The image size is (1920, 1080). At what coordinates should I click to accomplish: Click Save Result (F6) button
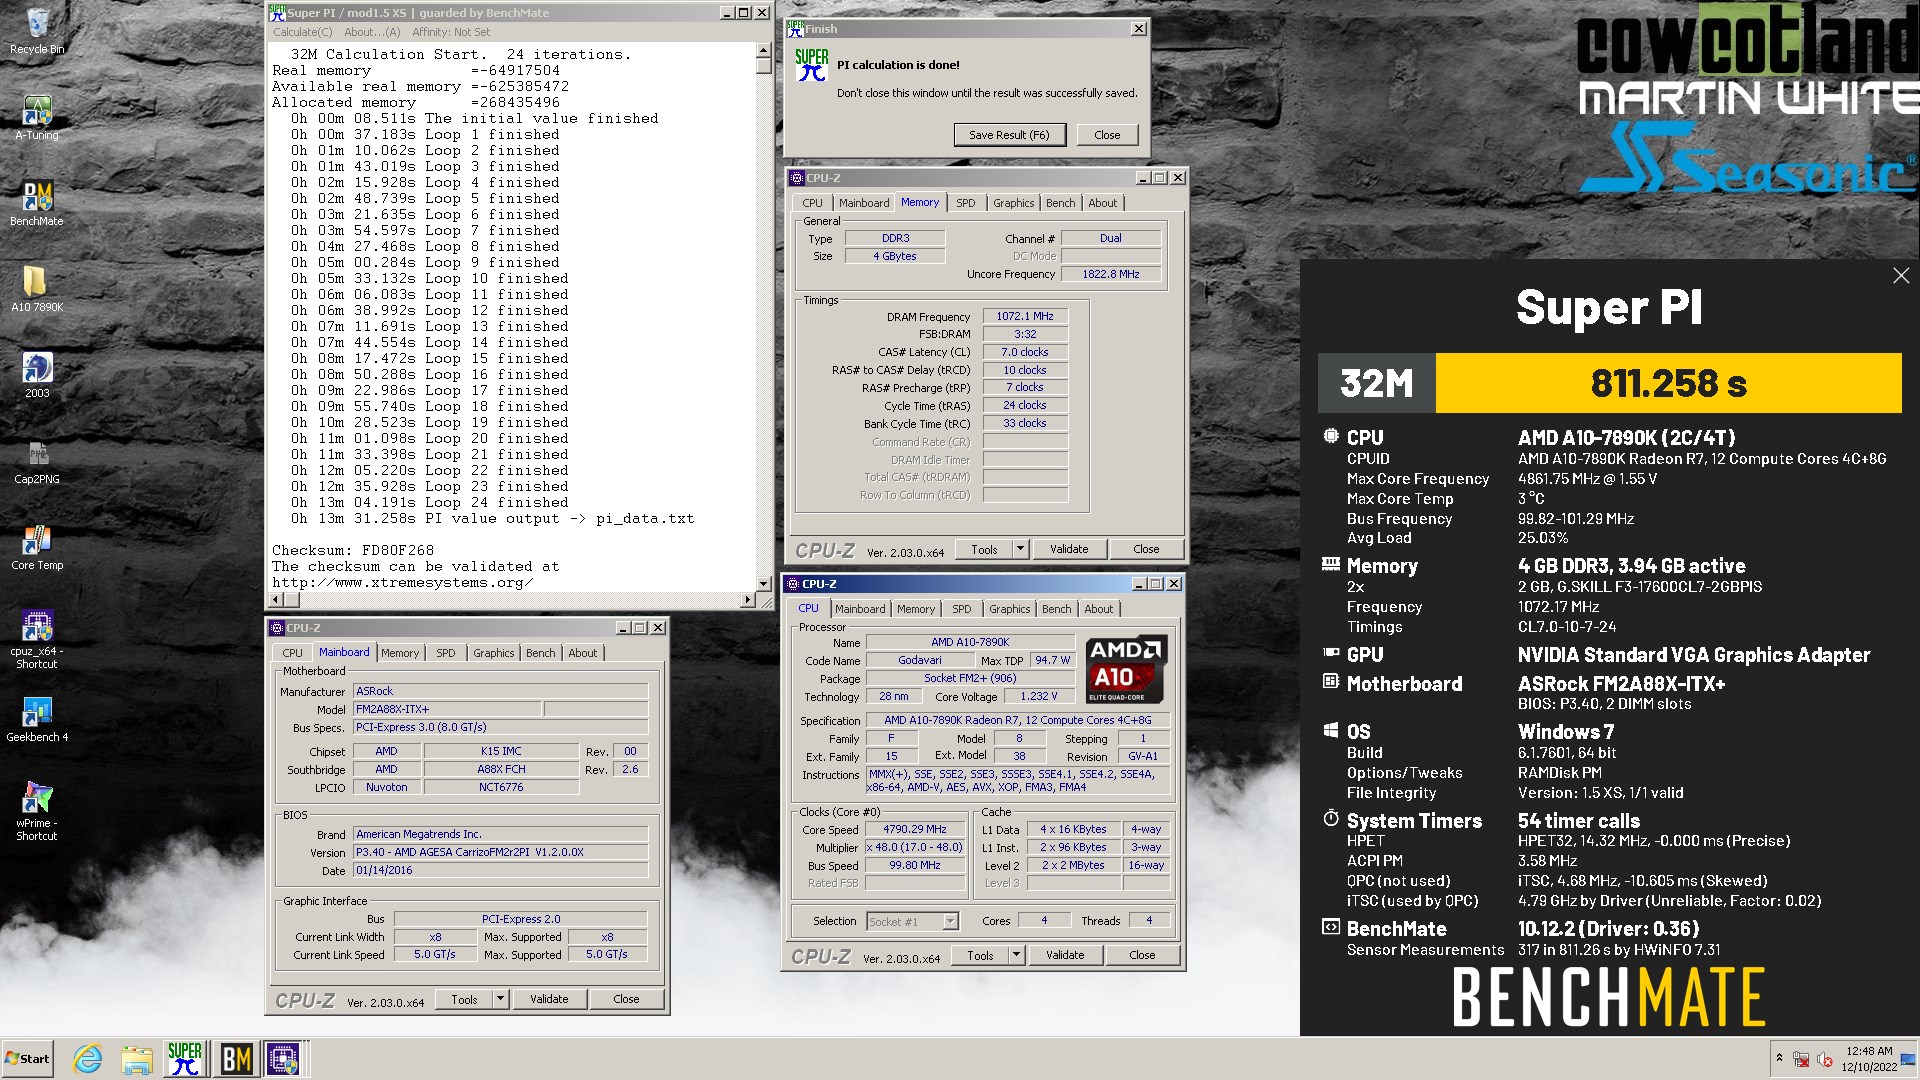click(1009, 135)
